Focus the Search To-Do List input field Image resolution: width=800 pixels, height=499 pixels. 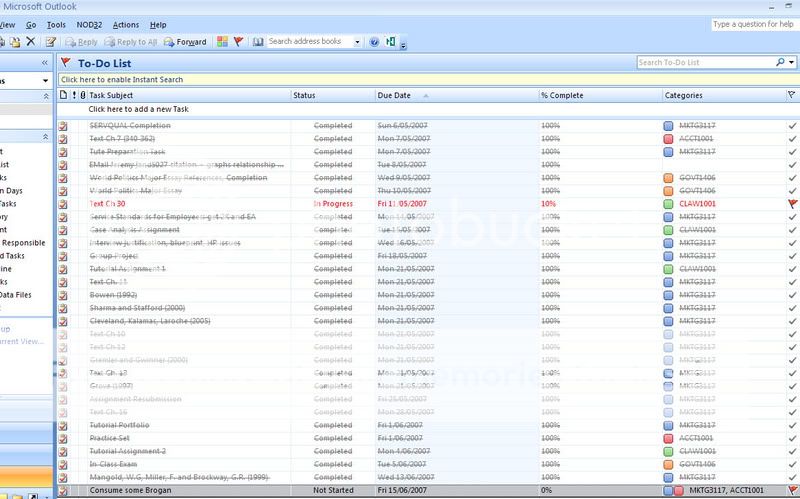[706, 62]
